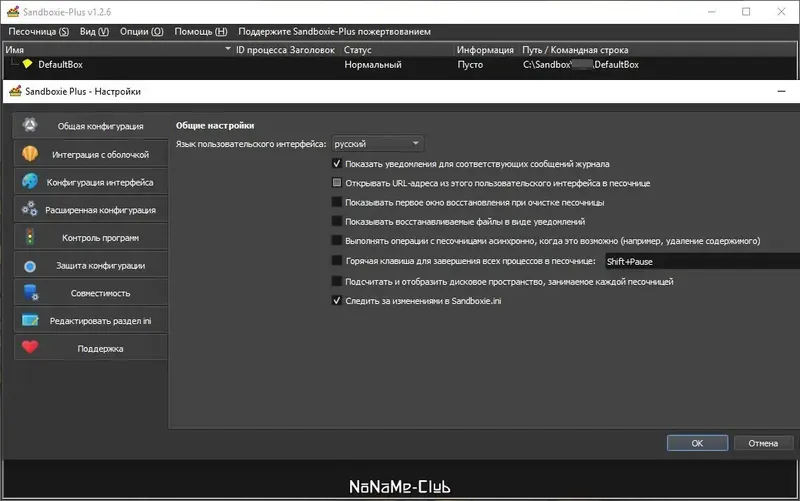The width and height of the screenshot is (800, 501).
Task: Click the Заголовок column header
Action: coord(312,49)
